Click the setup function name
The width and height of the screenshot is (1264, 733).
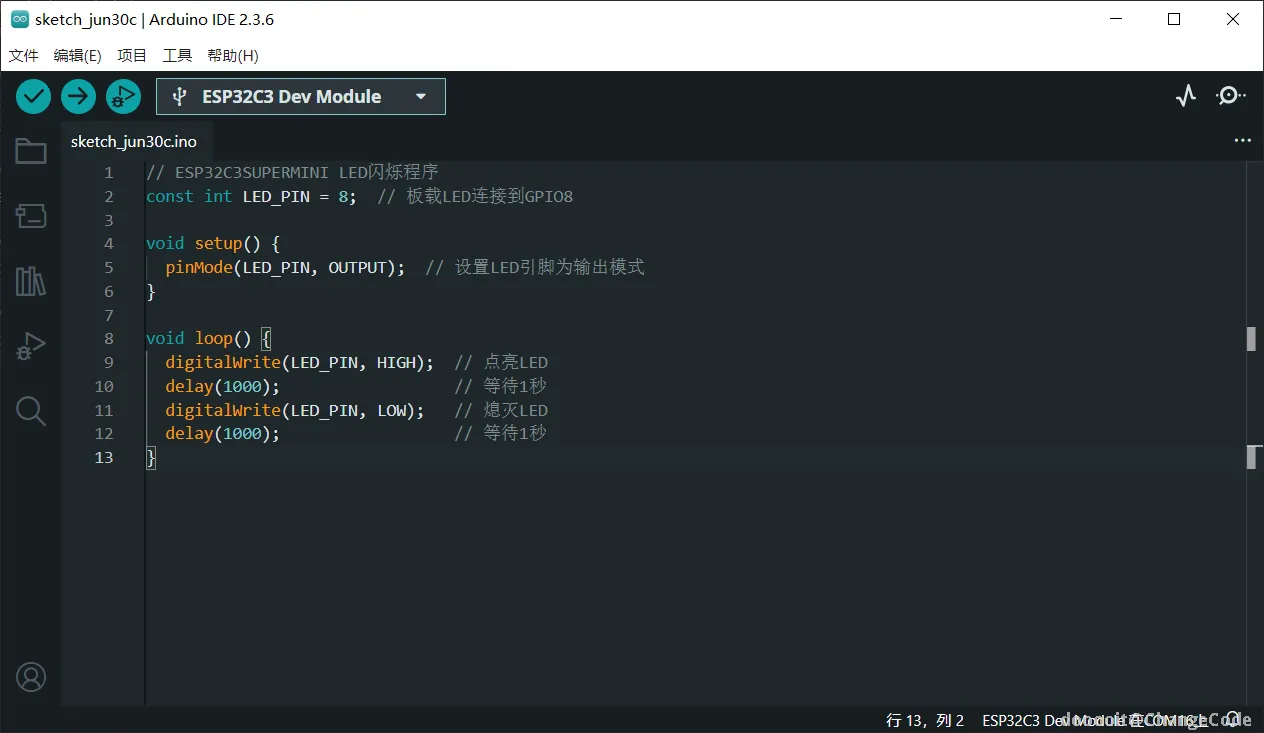[218, 243]
